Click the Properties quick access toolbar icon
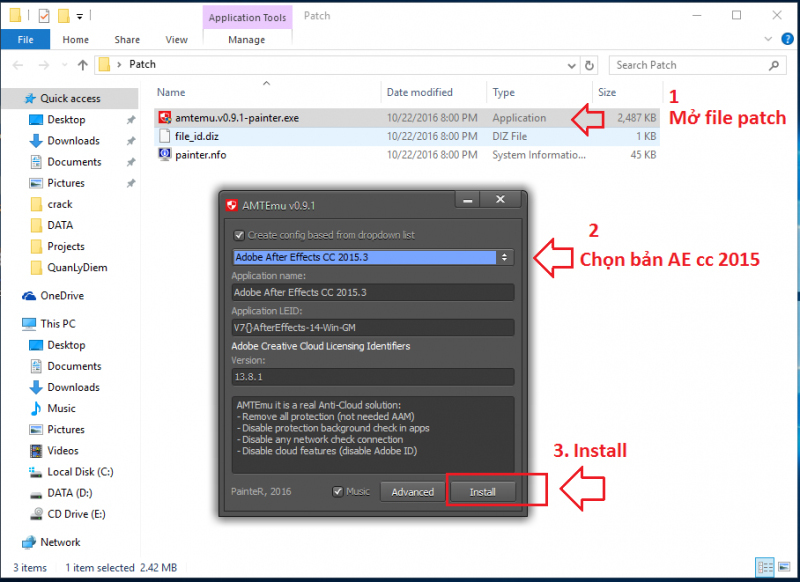The width and height of the screenshot is (800, 582). [x=44, y=16]
